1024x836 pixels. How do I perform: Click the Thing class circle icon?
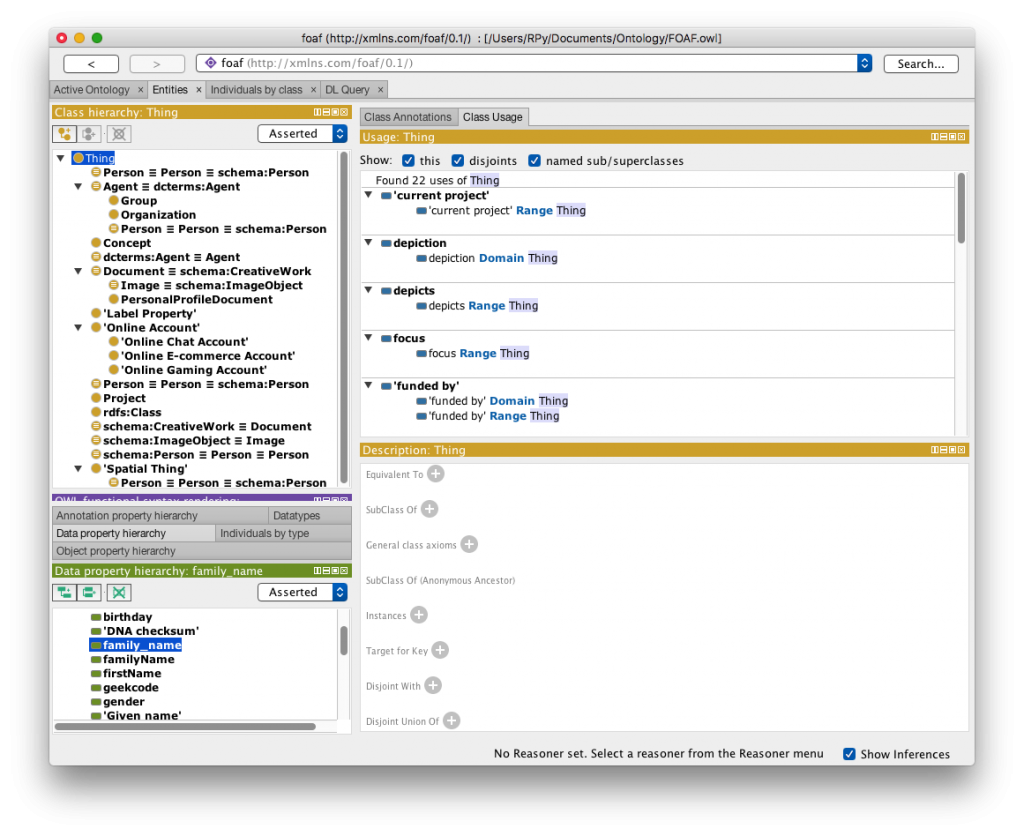[x=78, y=158]
